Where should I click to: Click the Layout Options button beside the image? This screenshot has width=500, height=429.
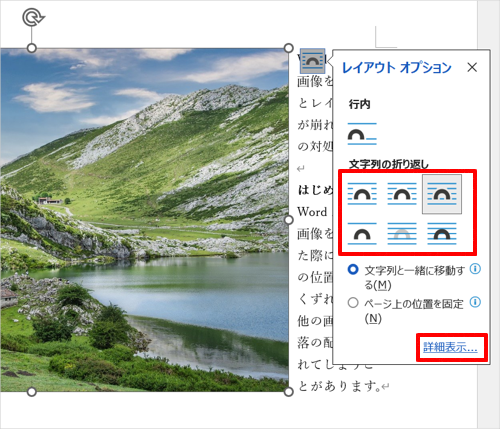pos(312,61)
